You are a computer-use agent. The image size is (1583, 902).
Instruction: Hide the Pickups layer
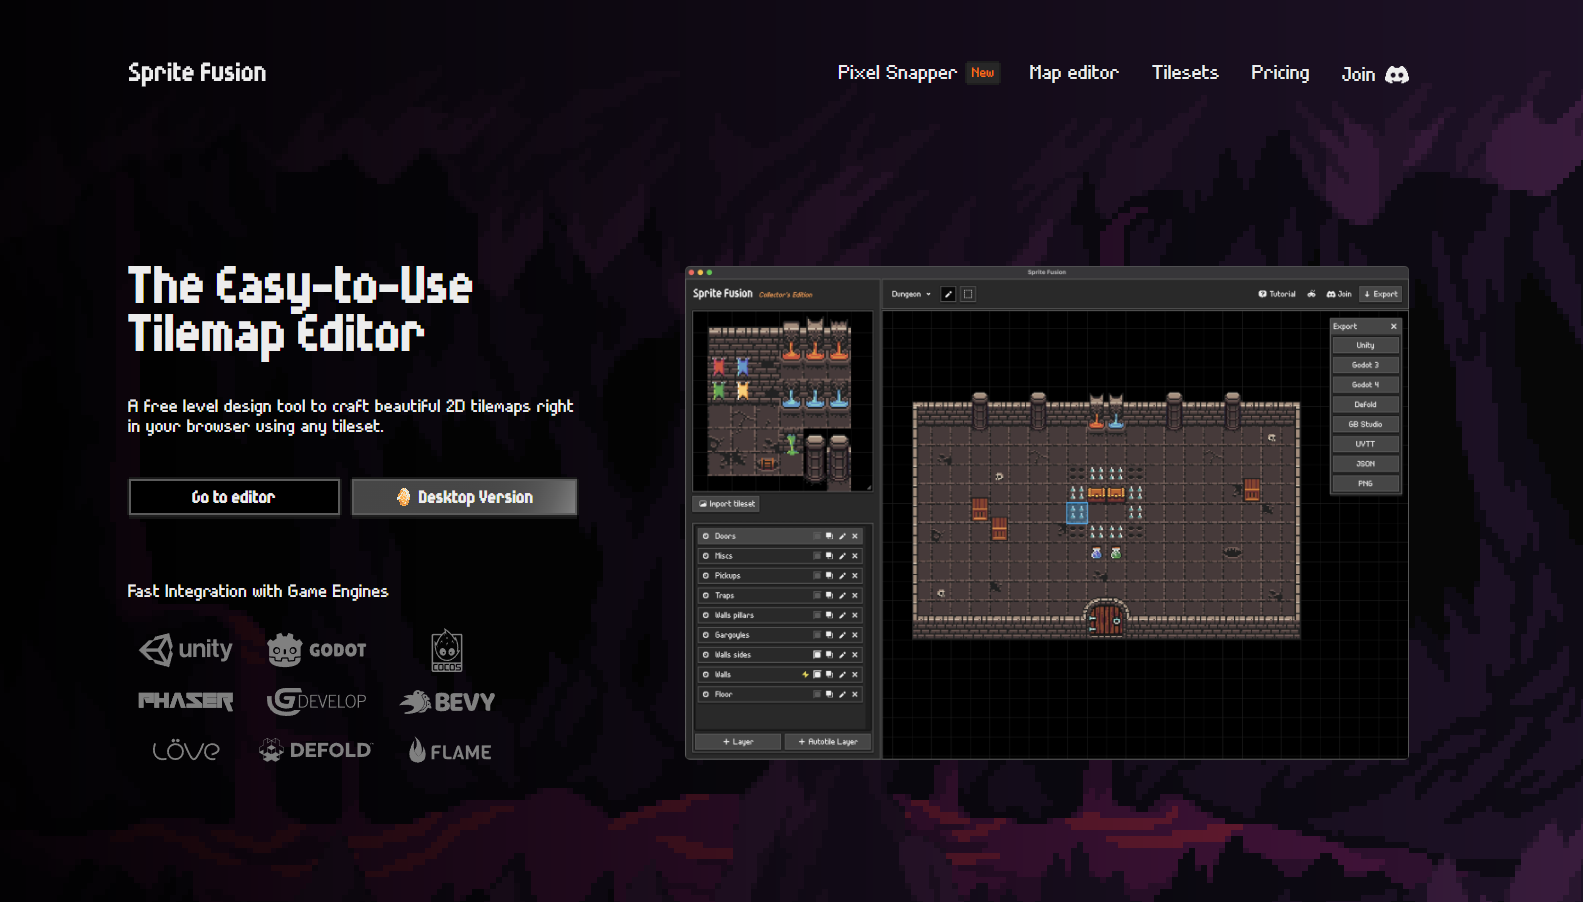[706, 576]
